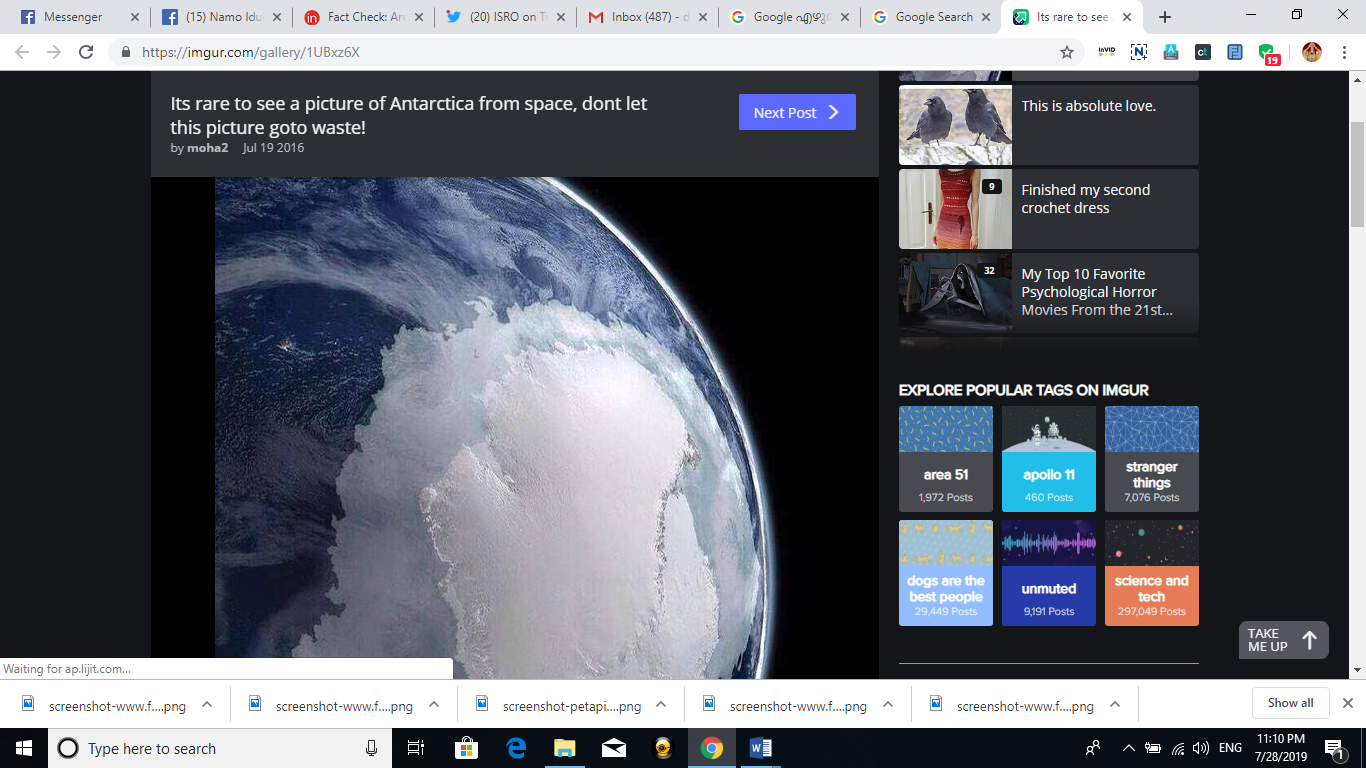
Task: Open the Mail app from taskbar
Action: (x=614, y=748)
